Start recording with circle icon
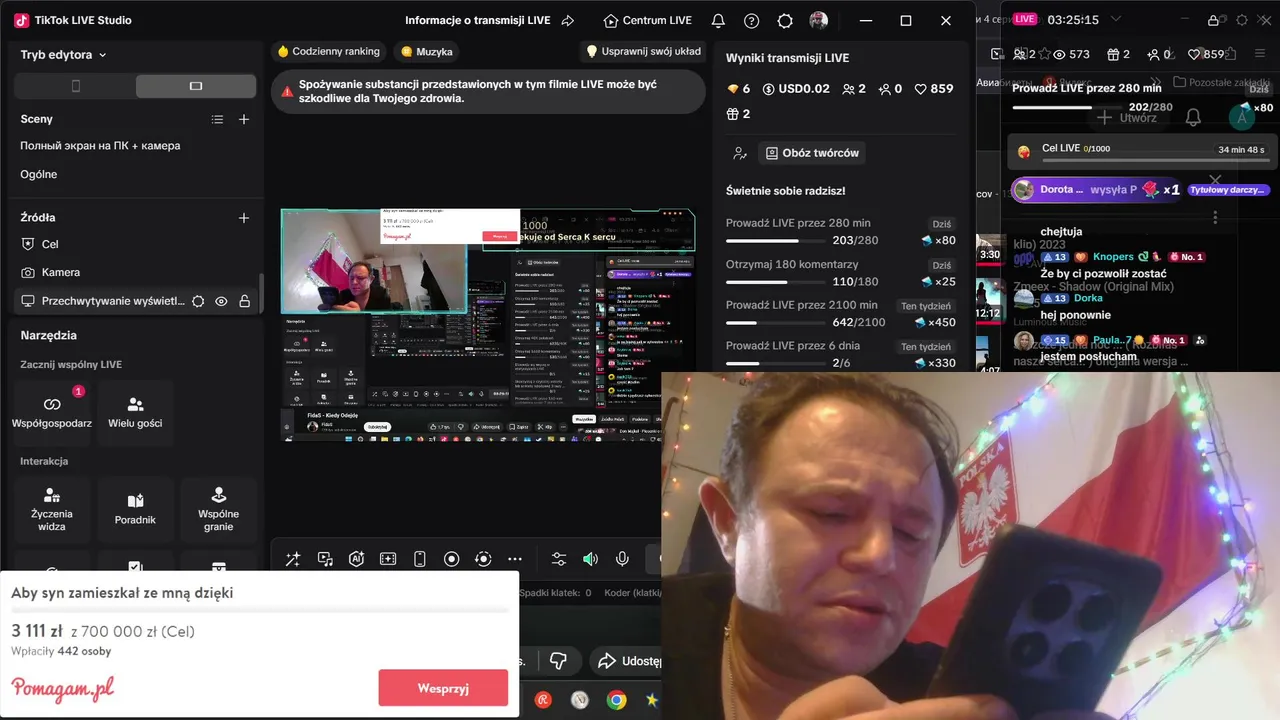Screen dimensions: 1280x720 [451, 559]
